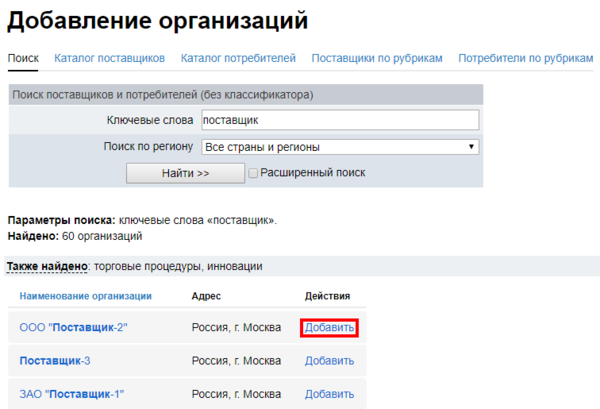This screenshot has height=409, width=600.
Task: Expand the Поиск по региону dropdown
Action: (x=339, y=147)
